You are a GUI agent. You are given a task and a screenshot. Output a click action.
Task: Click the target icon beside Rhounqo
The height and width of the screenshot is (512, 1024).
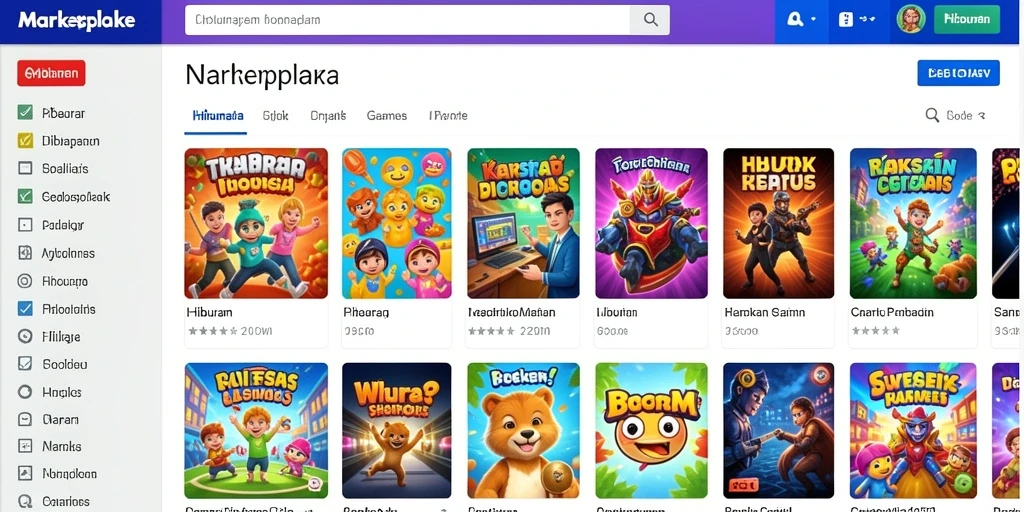pos(25,281)
